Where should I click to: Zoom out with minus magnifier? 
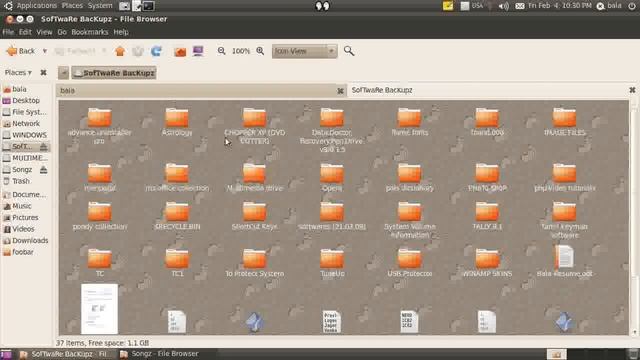click(x=221, y=51)
